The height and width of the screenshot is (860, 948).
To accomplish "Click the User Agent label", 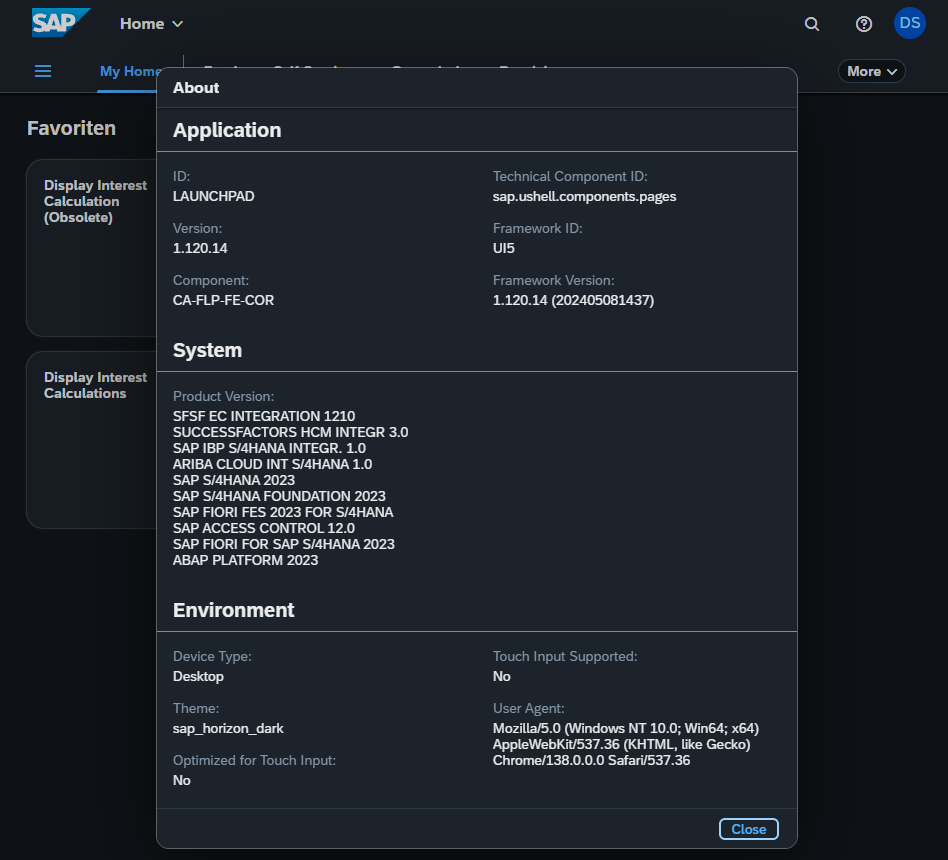I will (528, 709).
